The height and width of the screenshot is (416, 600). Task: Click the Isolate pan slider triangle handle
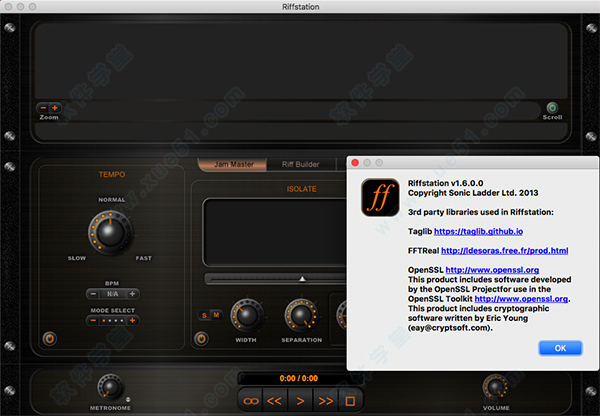302,279
